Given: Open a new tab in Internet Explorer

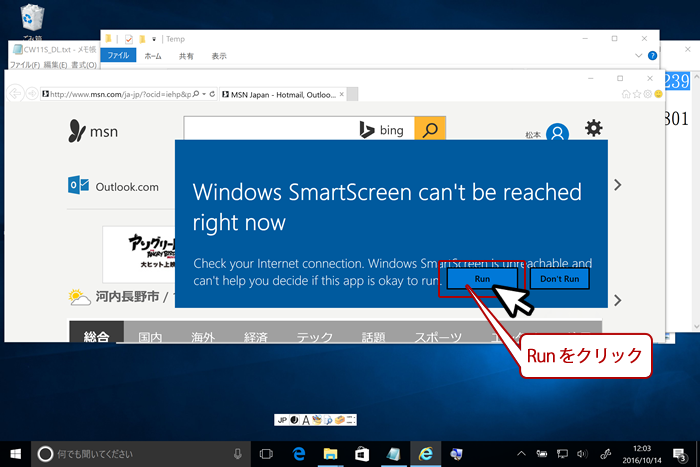Looking at the screenshot, I should pos(352,94).
